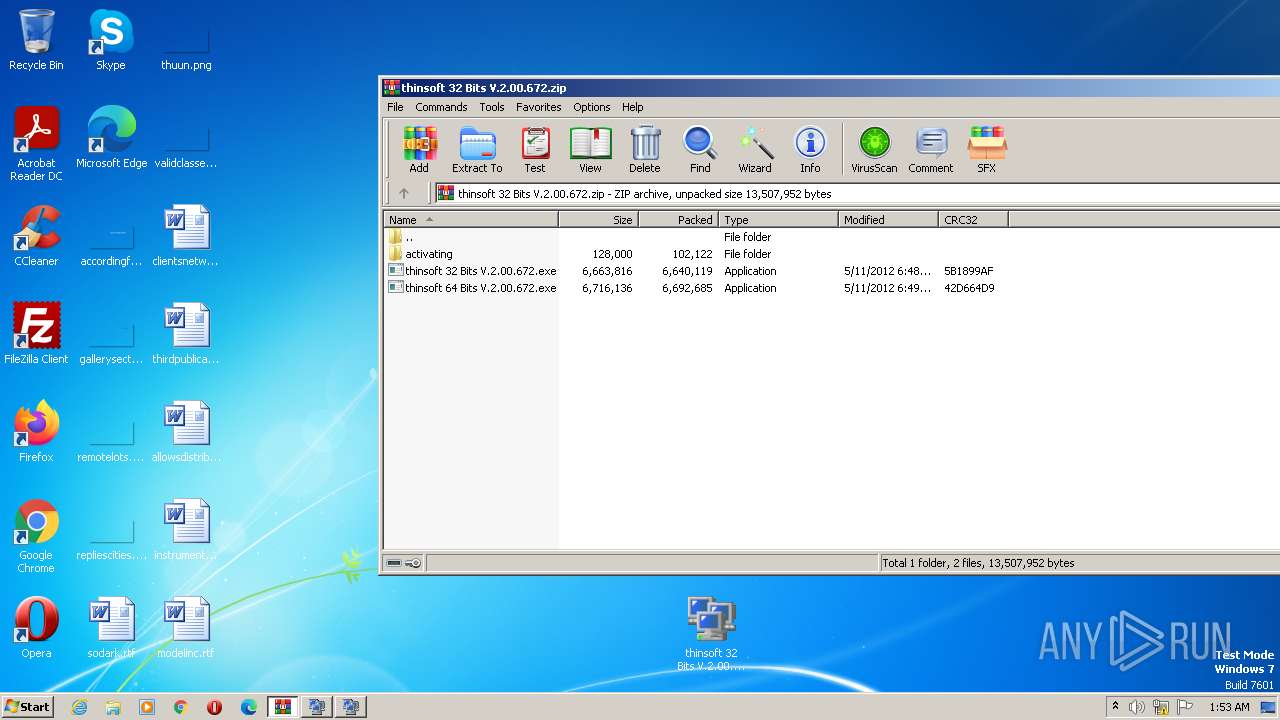
Task: Select CCleaner desktop shortcut
Action: click(36, 236)
